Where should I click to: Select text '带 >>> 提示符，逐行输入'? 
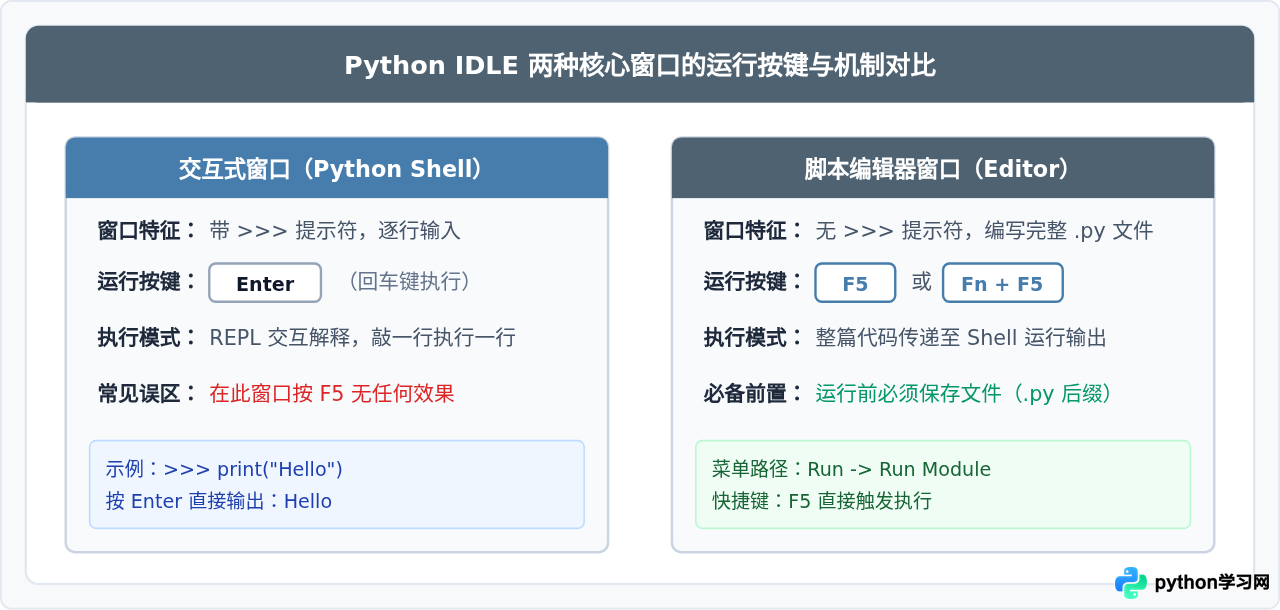coord(335,231)
